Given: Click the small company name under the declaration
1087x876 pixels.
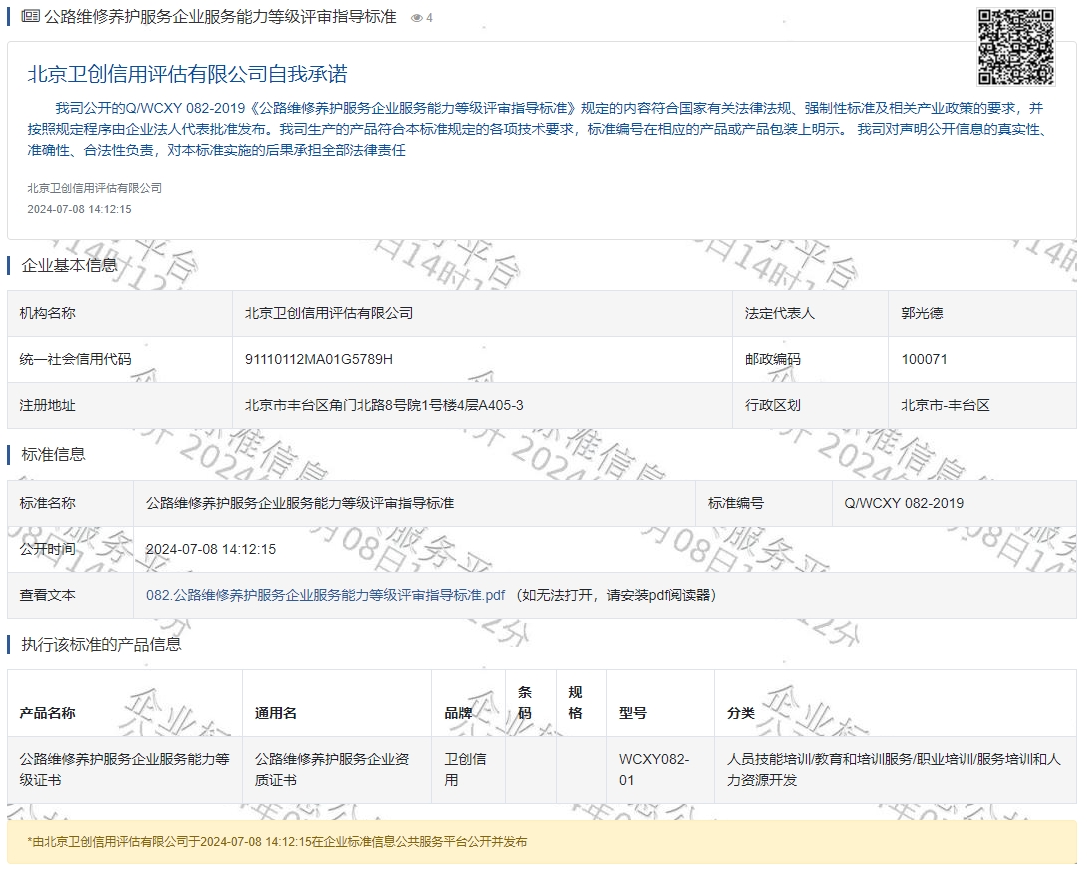Looking at the screenshot, I should tap(94, 189).
